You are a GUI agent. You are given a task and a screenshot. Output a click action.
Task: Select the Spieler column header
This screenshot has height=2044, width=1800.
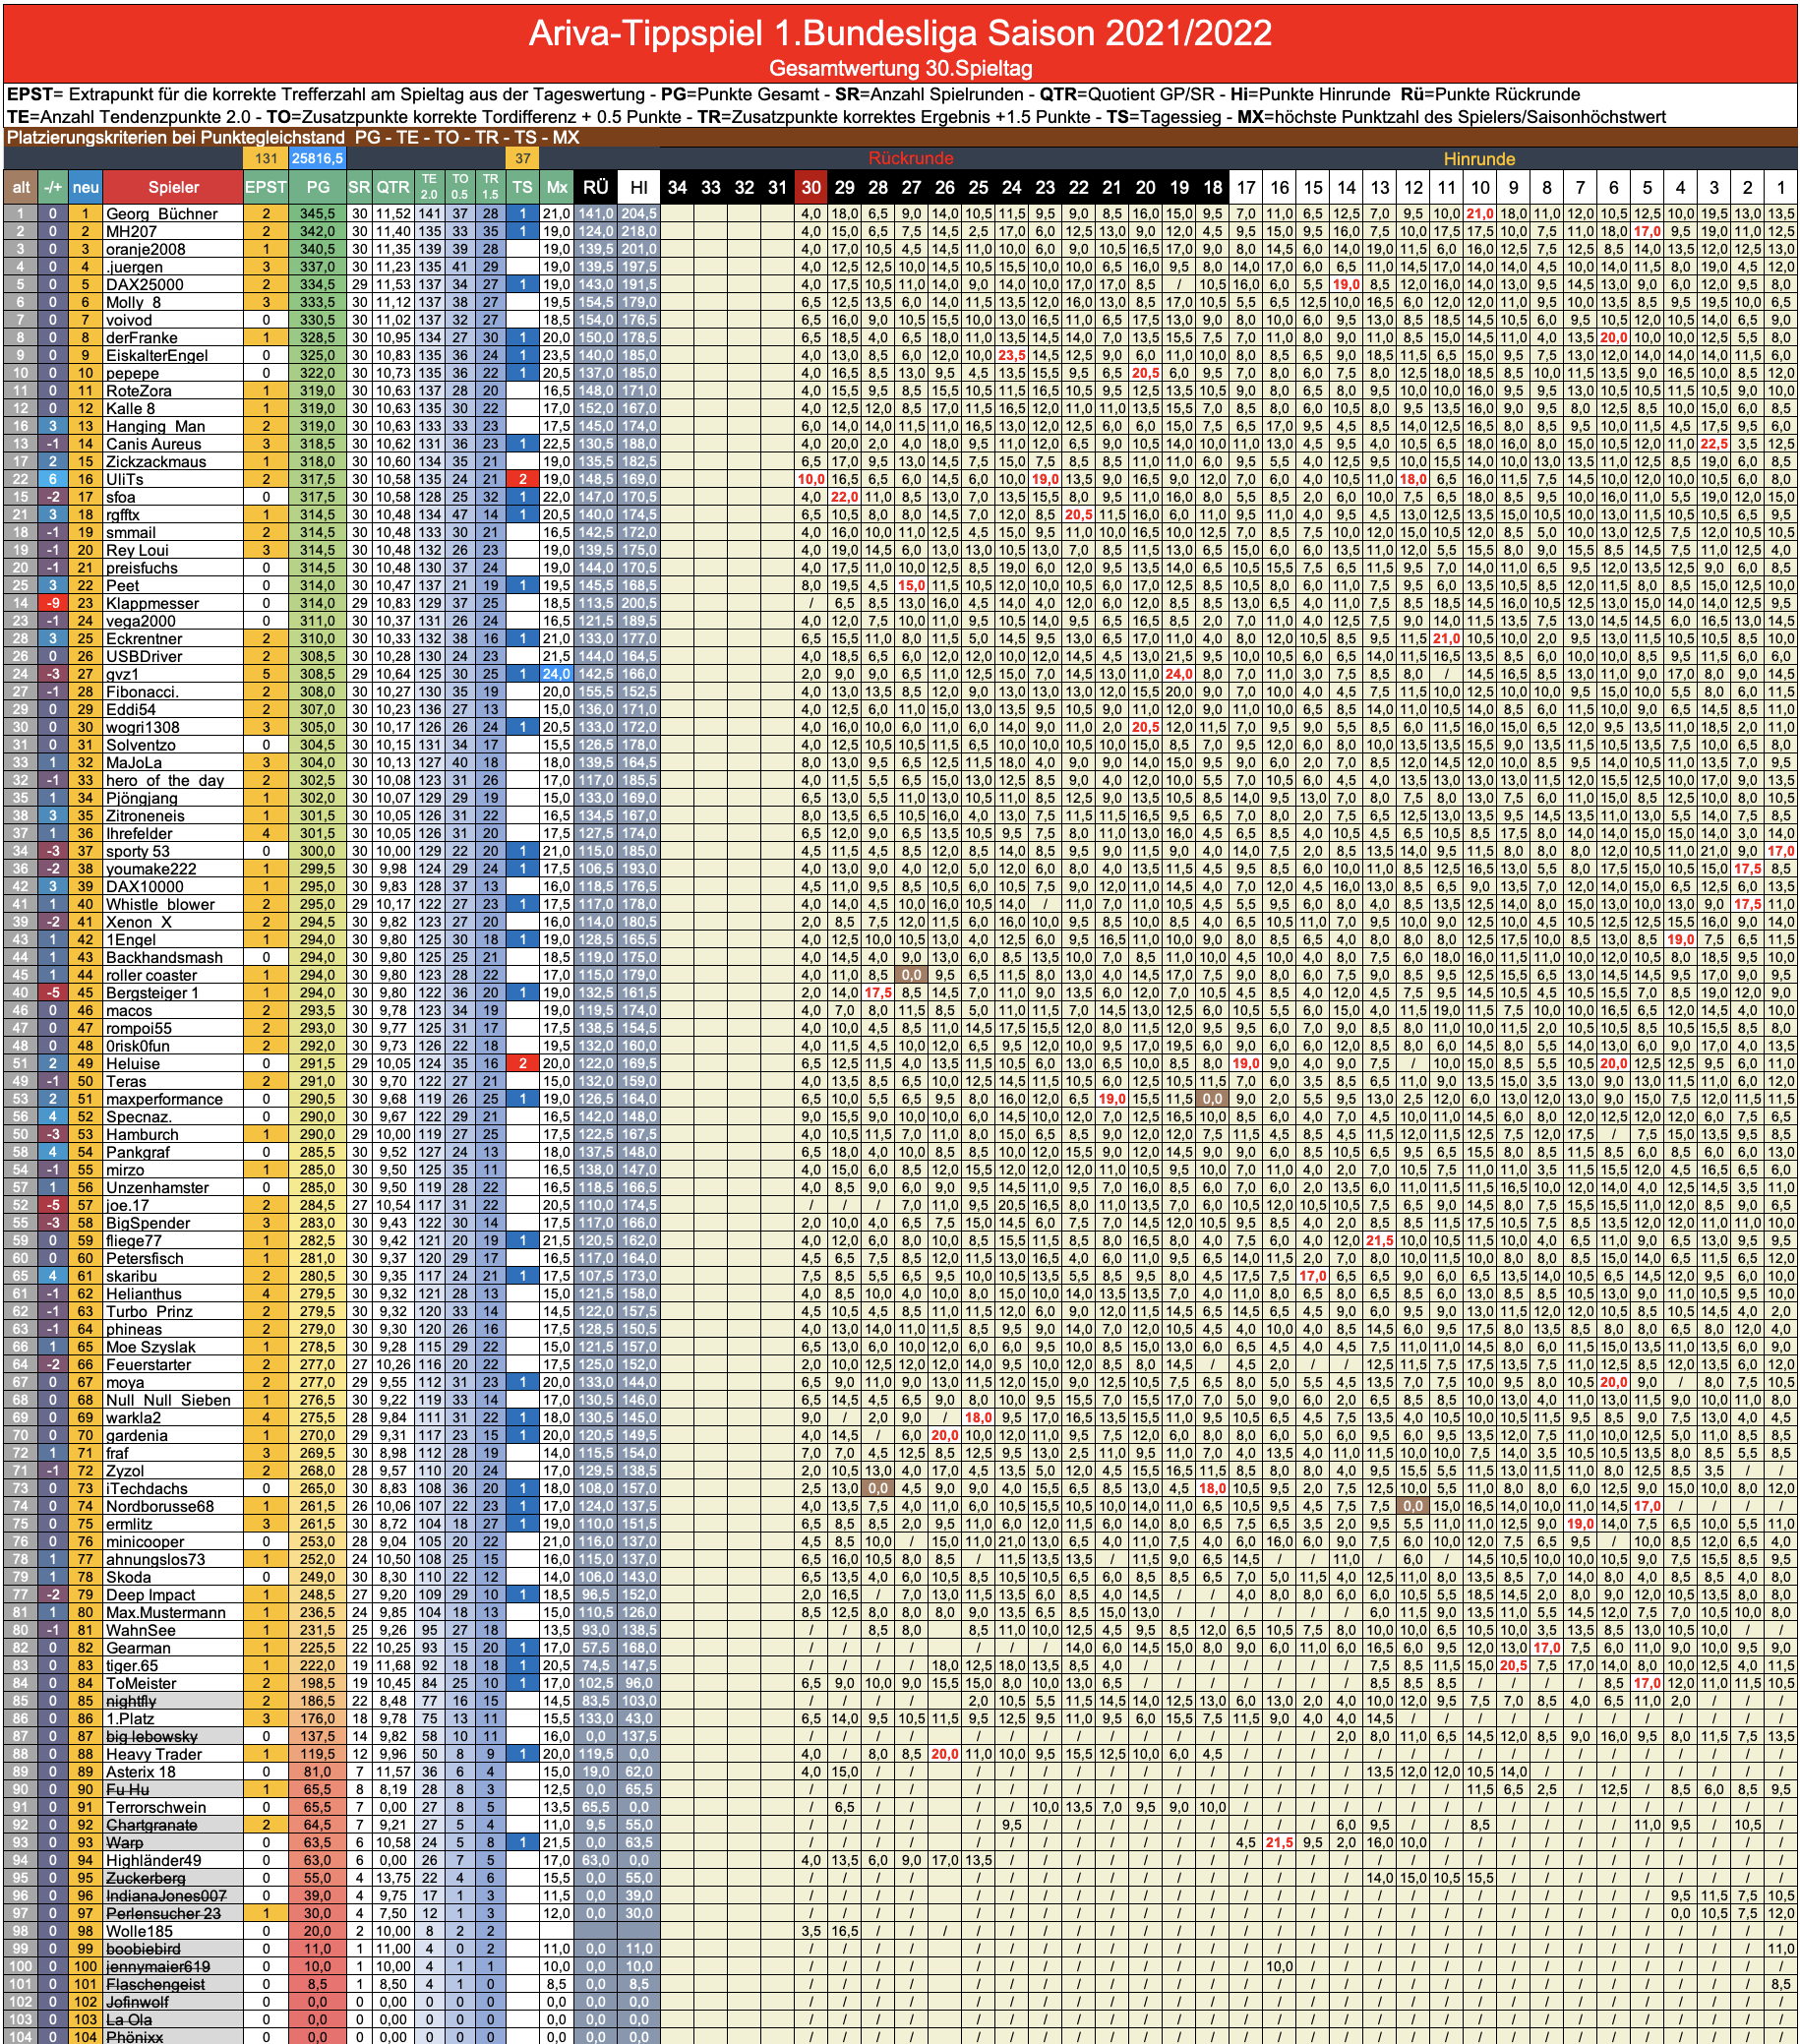(x=173, y=187)
